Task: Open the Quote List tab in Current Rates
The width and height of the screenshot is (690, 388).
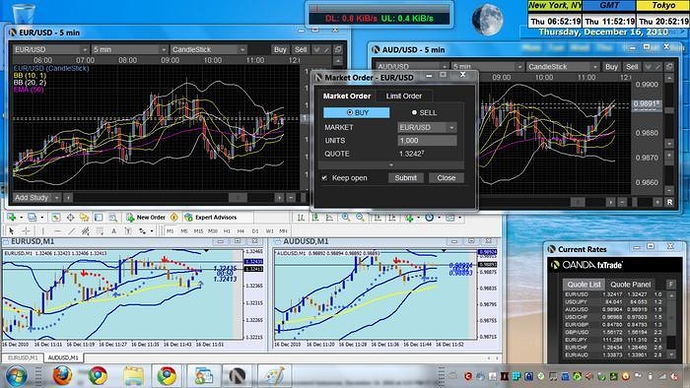Action: (584, 285)
